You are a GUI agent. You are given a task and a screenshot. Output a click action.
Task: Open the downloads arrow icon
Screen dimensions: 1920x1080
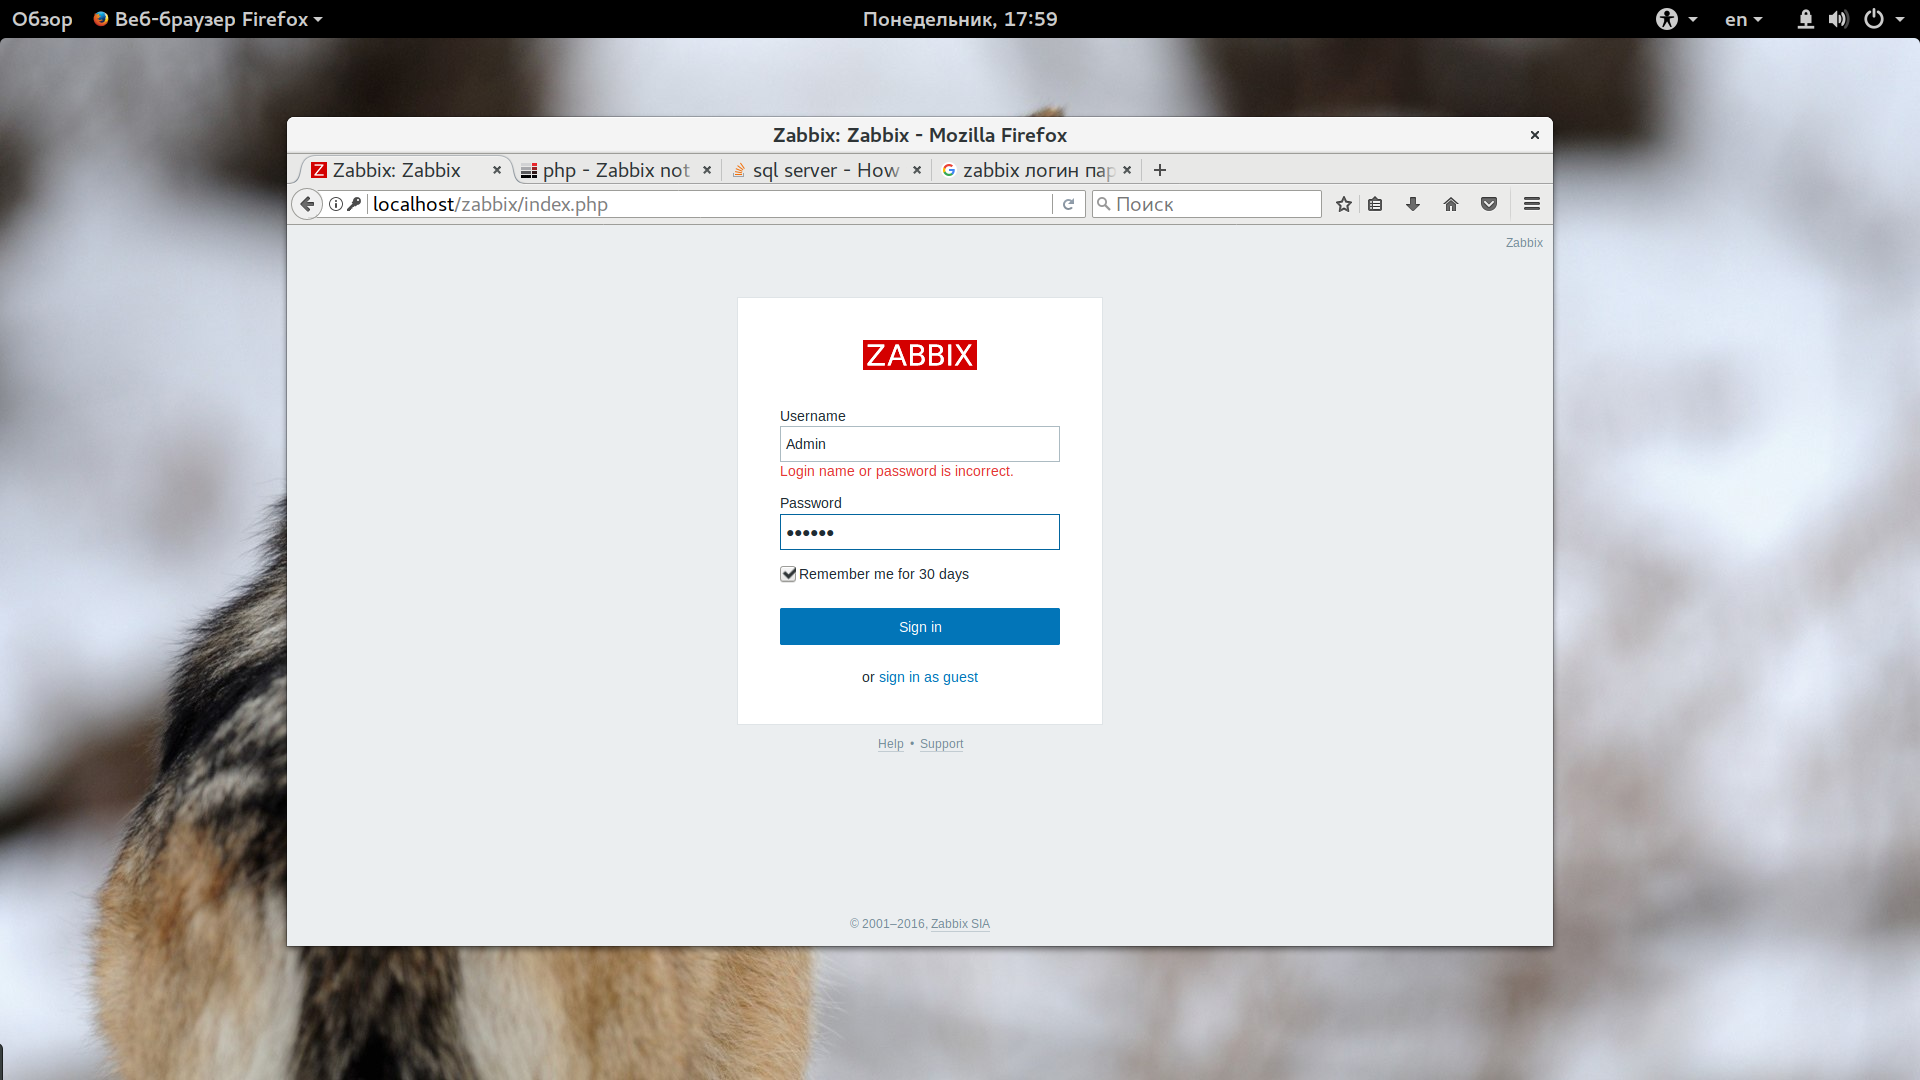[x=1413, y=204]
